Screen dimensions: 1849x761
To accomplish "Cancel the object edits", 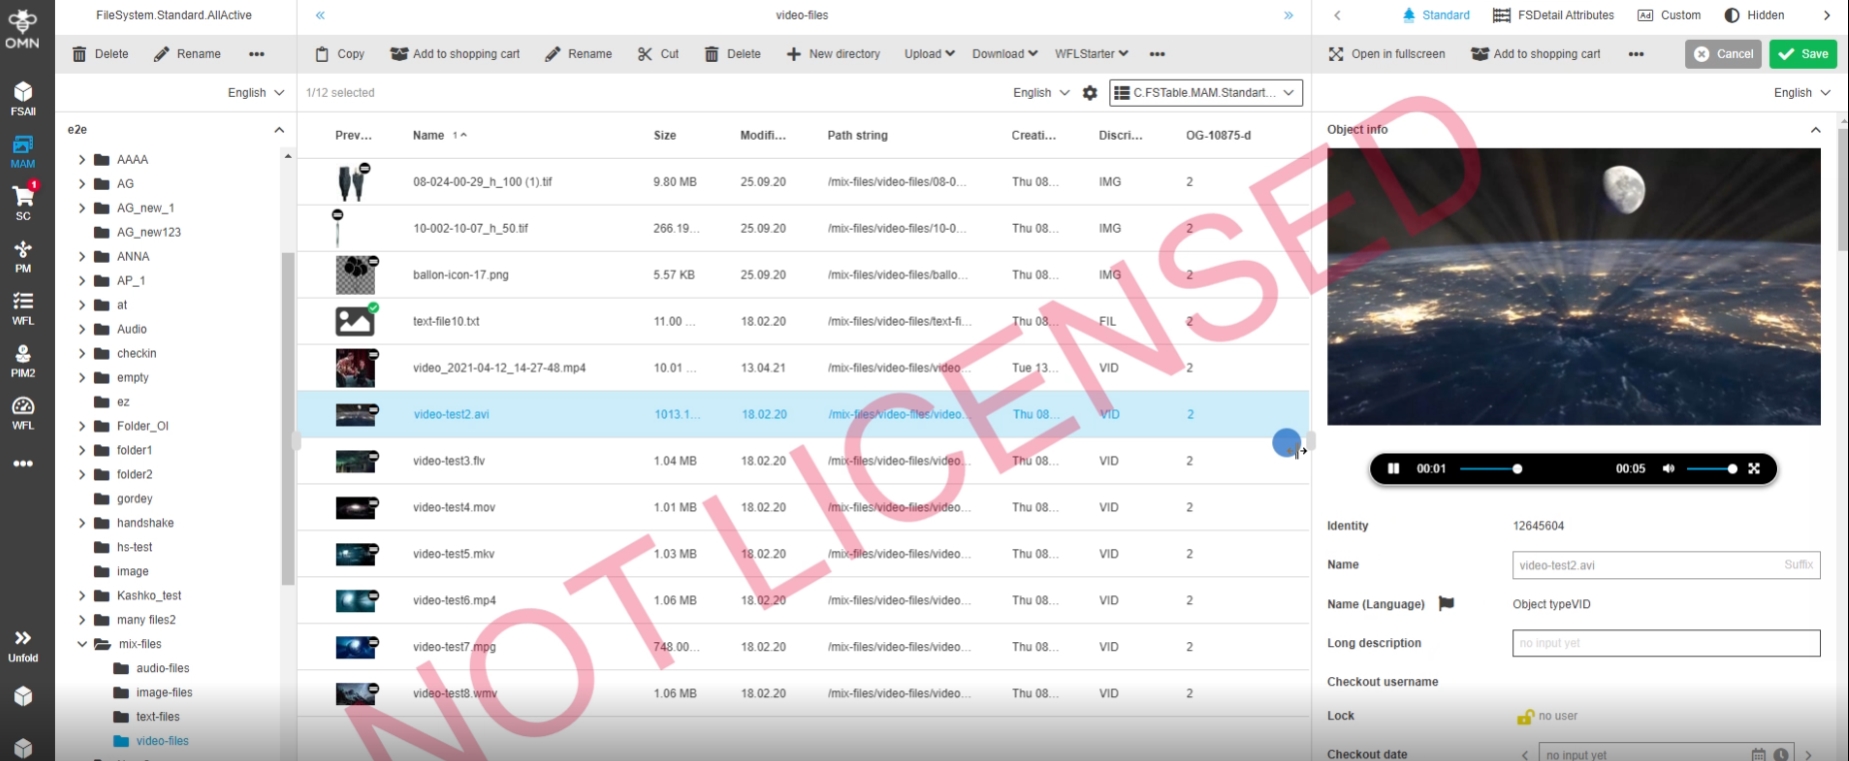I will coord(1723,54).
